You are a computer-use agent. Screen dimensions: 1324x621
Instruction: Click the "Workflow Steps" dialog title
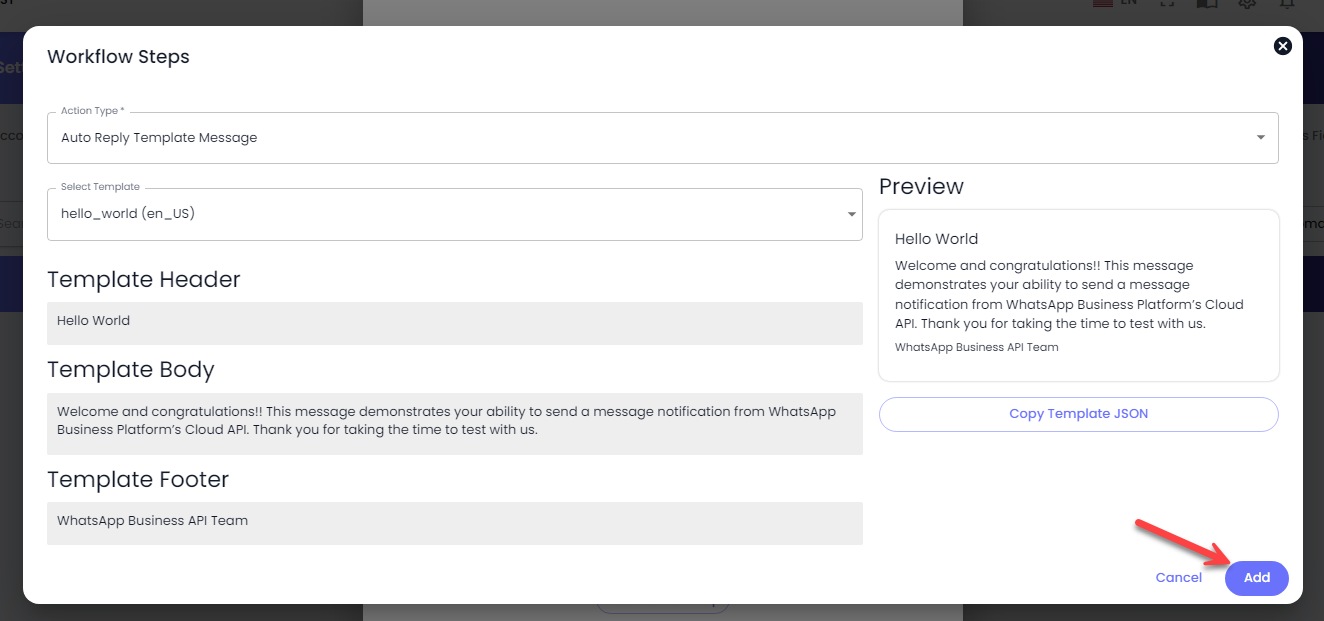click(118, 57)
